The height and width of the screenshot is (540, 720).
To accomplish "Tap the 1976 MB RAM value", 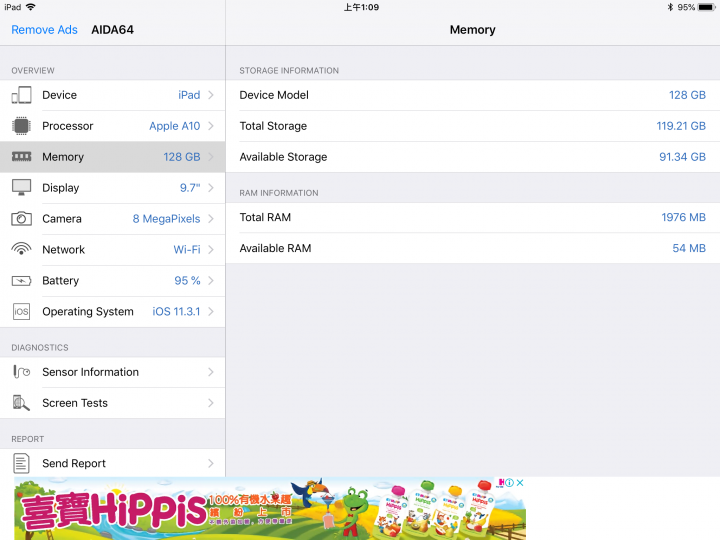I will (x=683, y=217).
